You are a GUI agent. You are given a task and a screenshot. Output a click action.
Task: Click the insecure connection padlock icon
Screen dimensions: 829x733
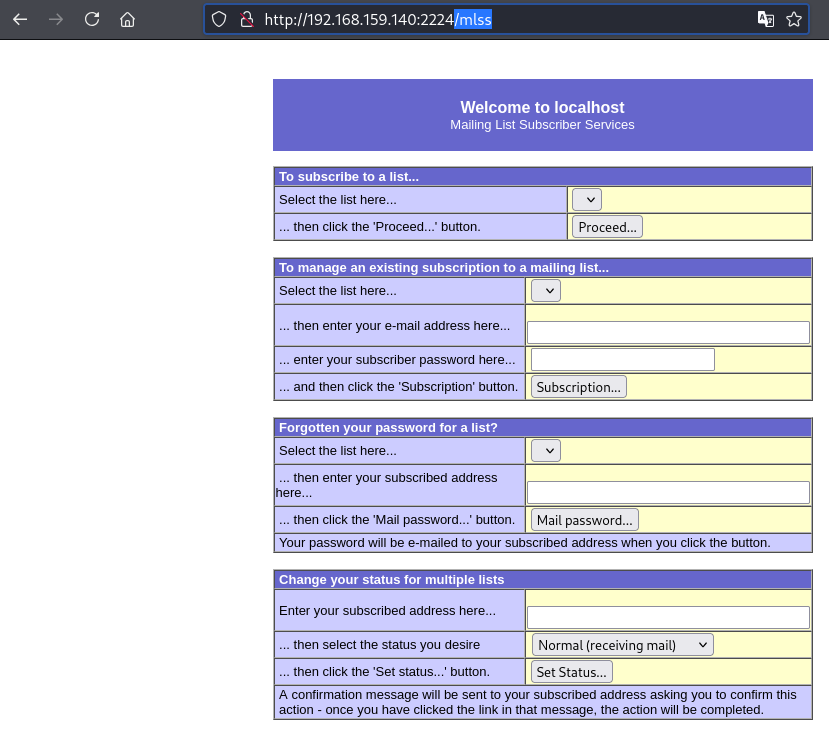click(x=246, y=20)
